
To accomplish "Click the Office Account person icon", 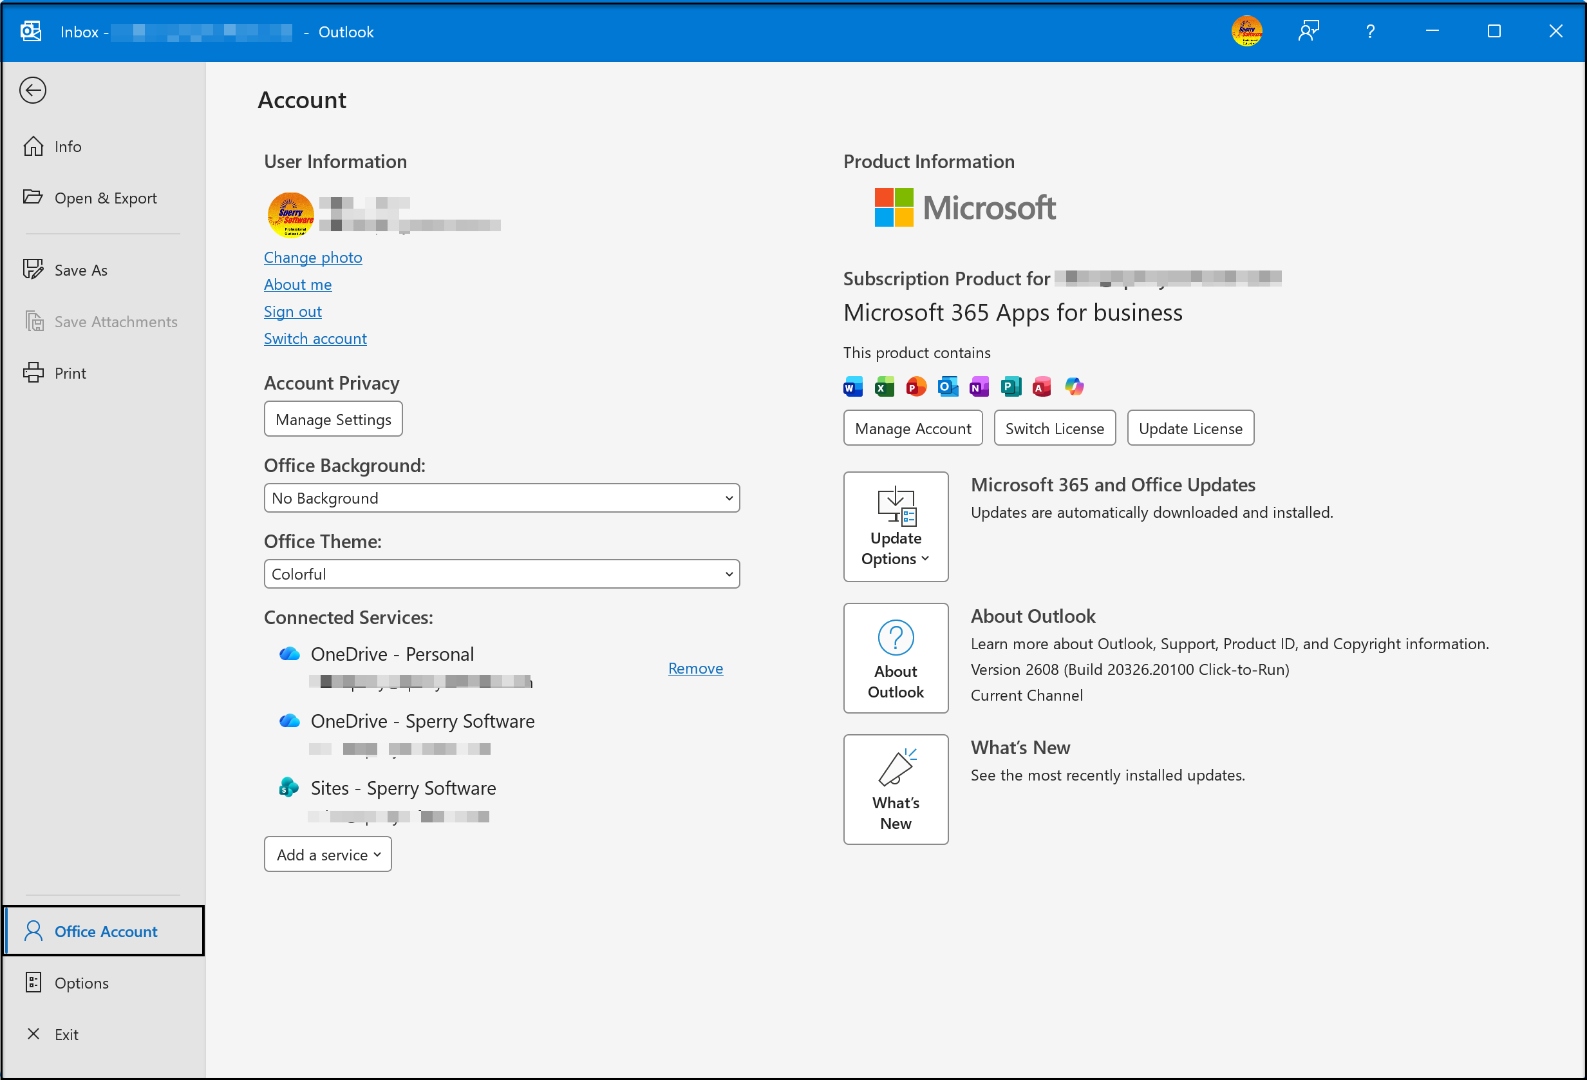I will point(33,931).
